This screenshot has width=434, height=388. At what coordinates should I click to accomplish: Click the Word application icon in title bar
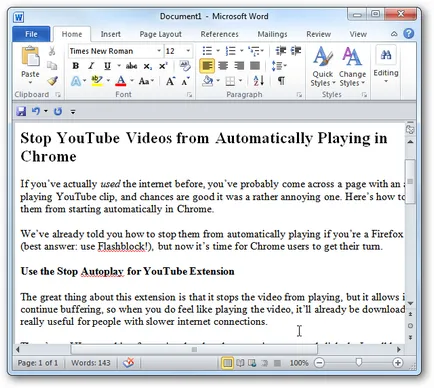[19, 17]
